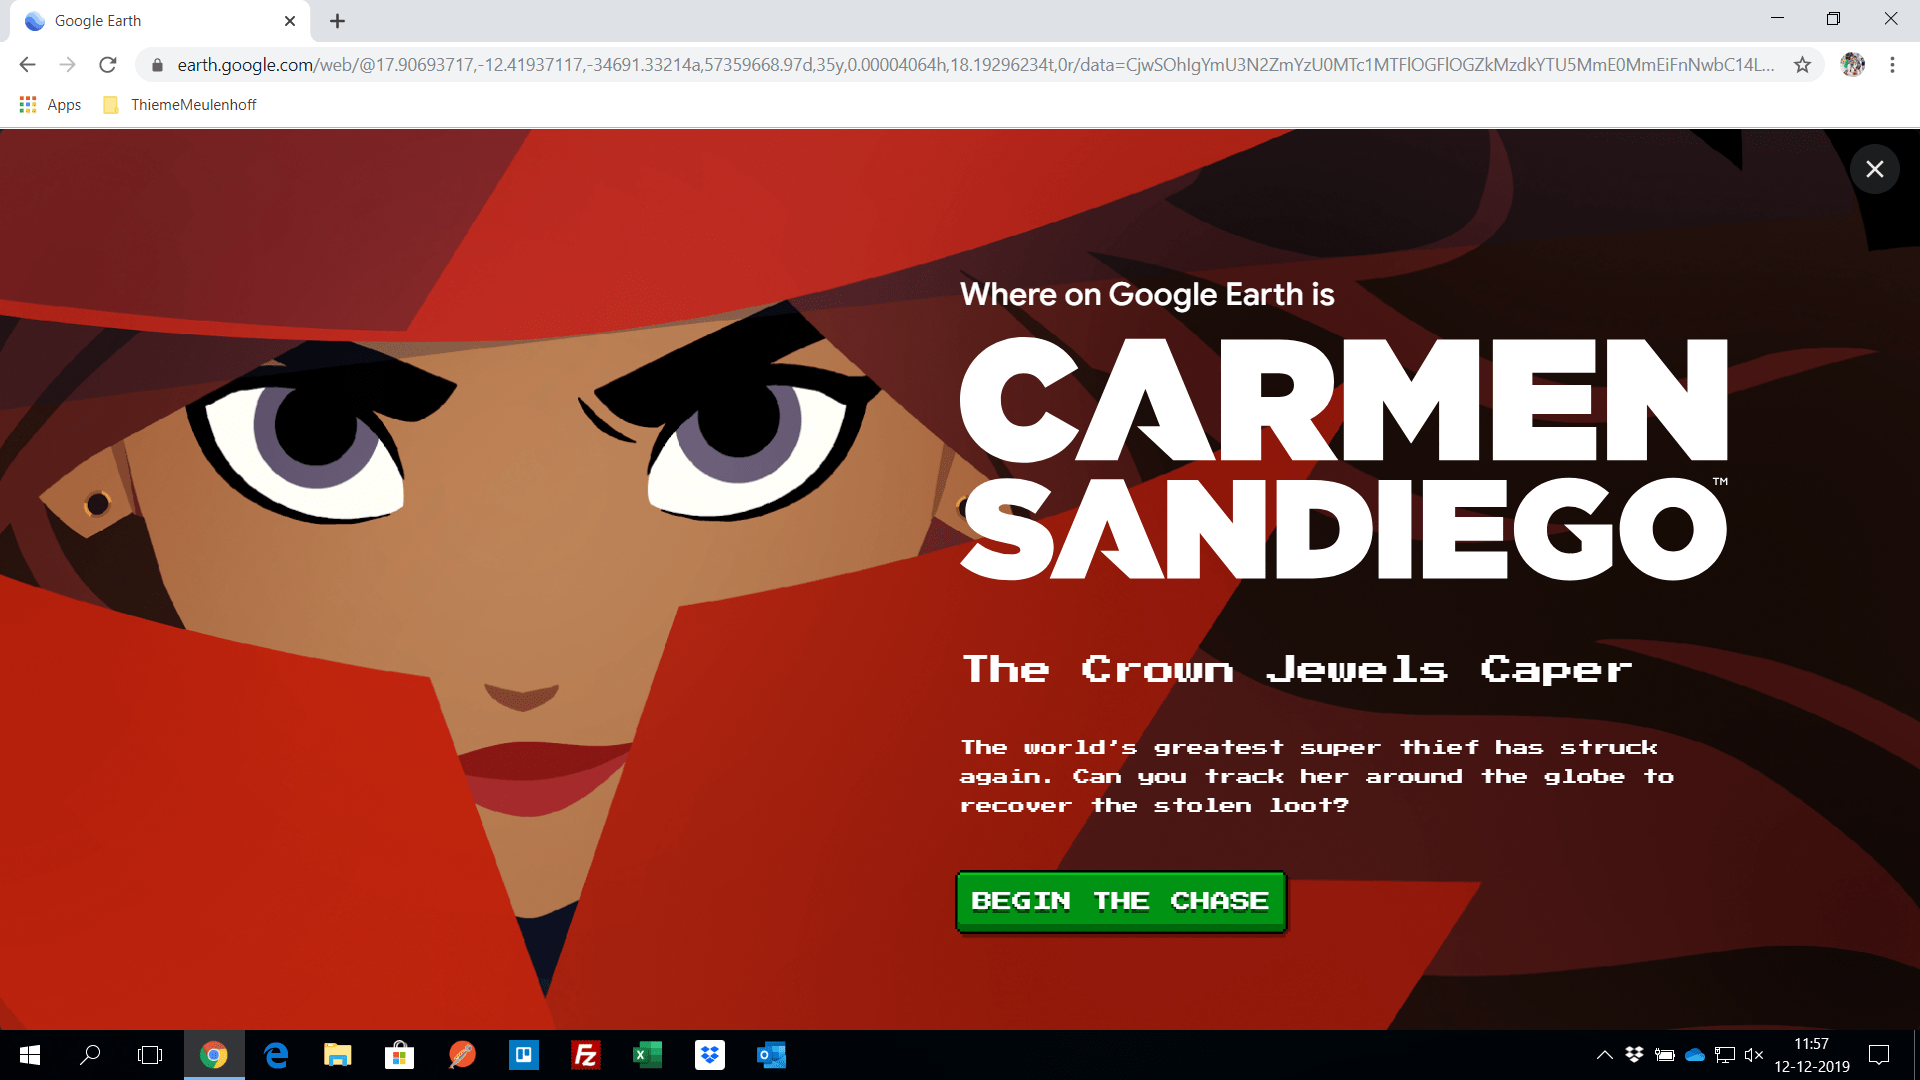Open the Windows Start menu
Viewport: 1920px width, 1080px height.
pyautogui.click(x=30, y=1055)
